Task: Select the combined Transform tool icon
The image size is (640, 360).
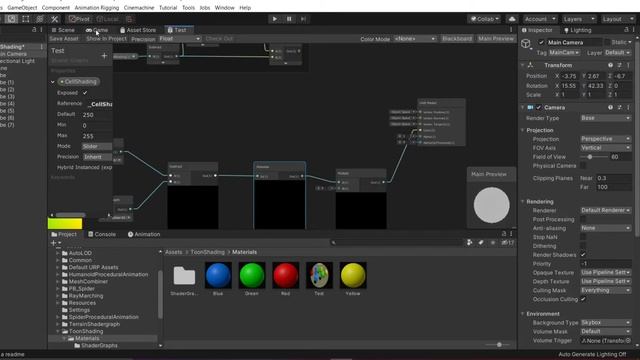Action: pyautogui.click(x=40, y=19)
